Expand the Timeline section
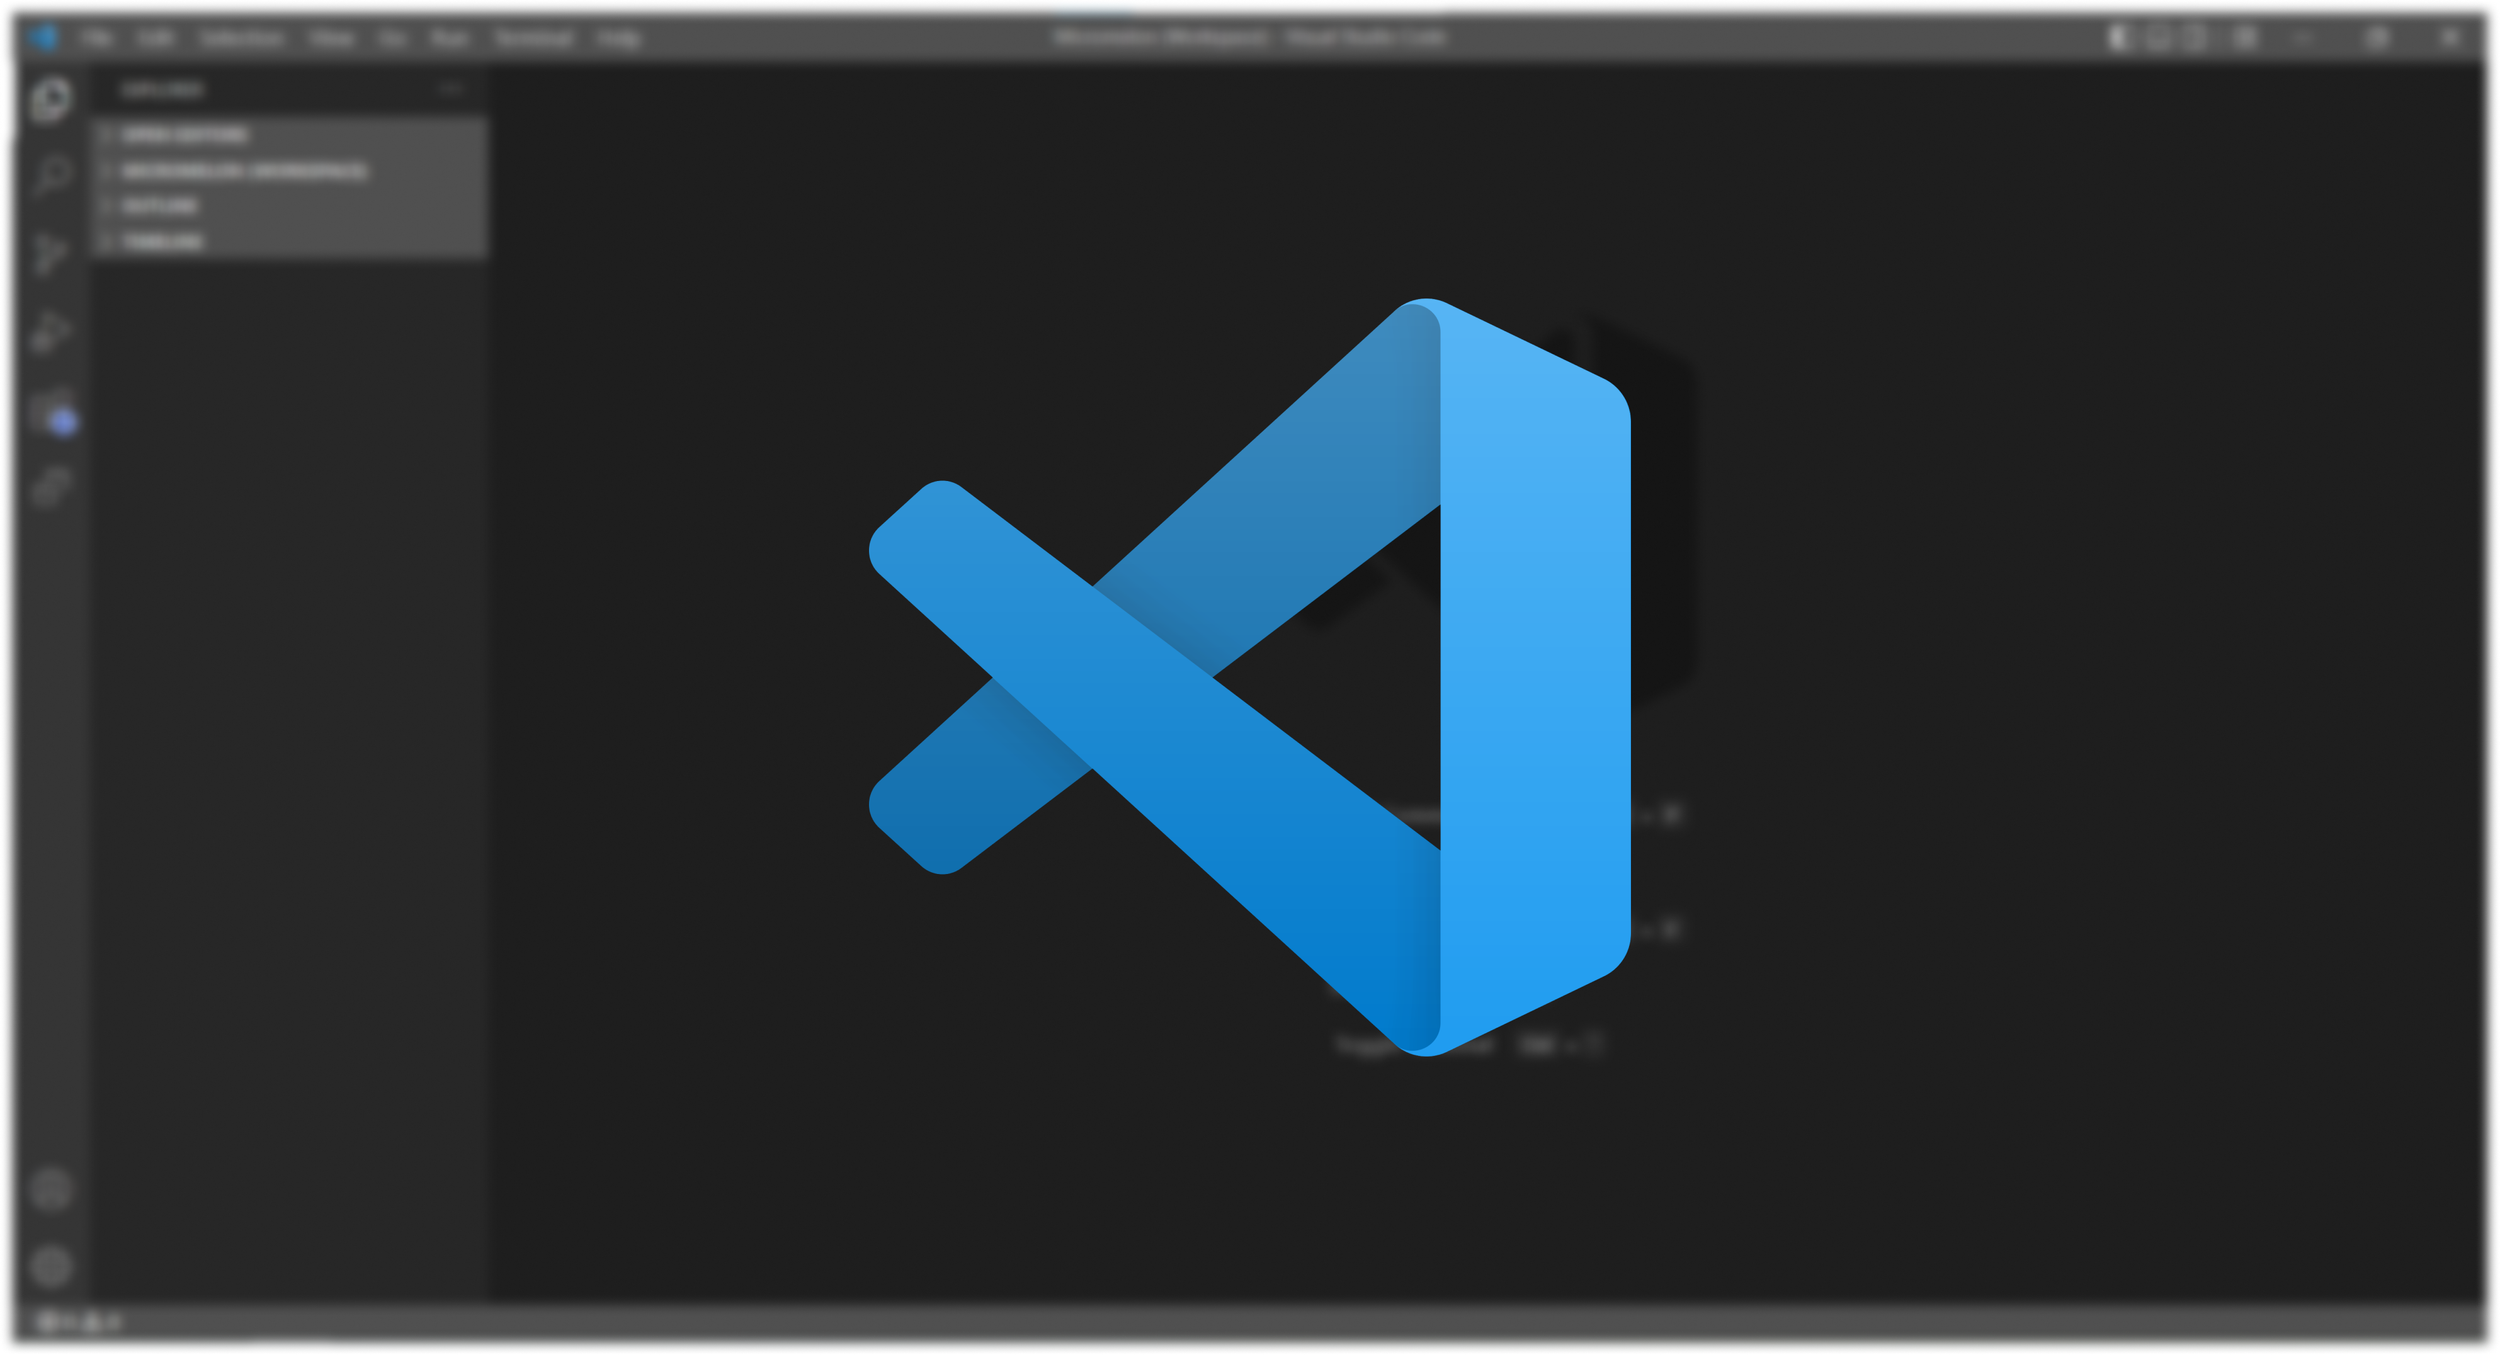The height and width of the screenshot is (1355, 2500). pos(163,242)
